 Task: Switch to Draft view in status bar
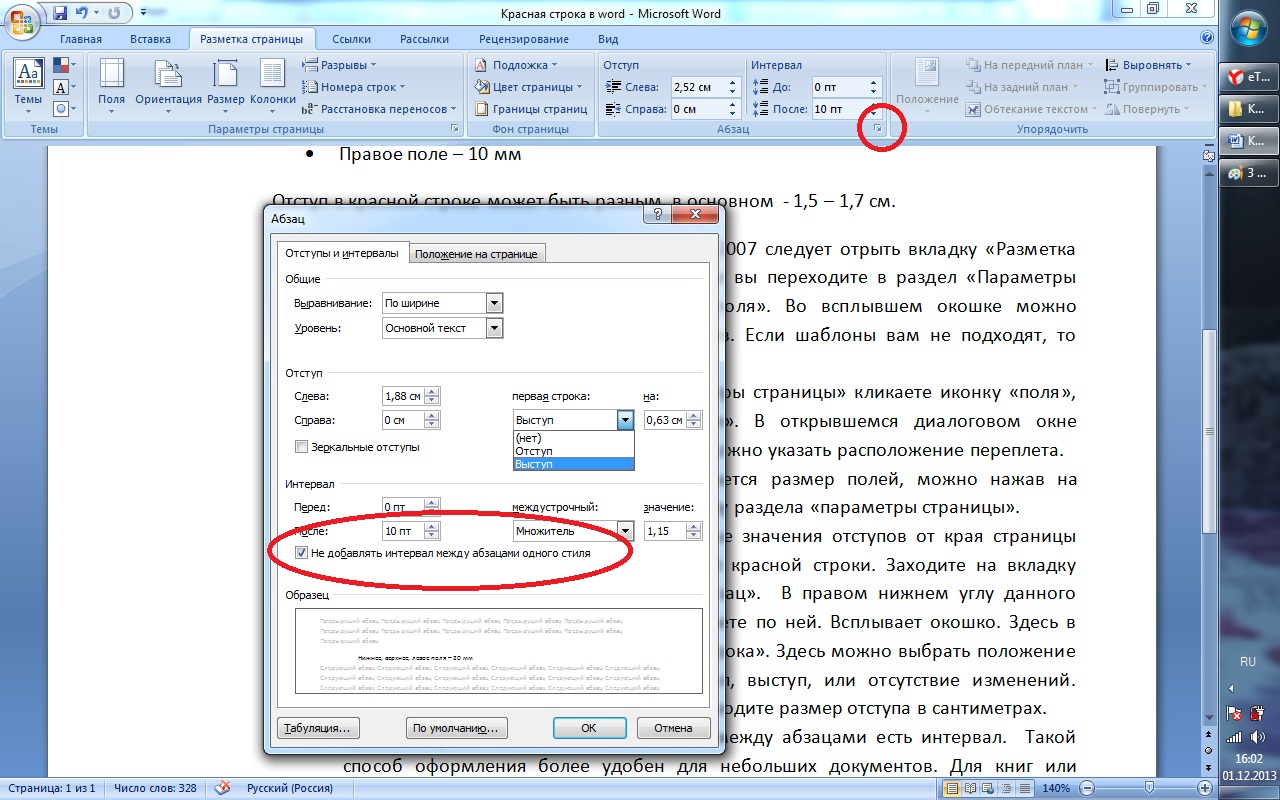click(x=1027, y=788)
